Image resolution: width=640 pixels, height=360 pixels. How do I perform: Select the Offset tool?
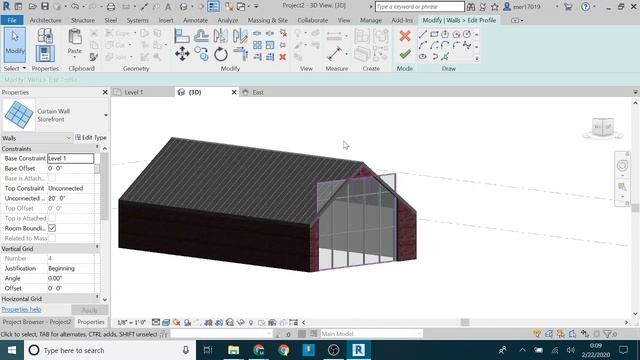(x=201, y=36)
